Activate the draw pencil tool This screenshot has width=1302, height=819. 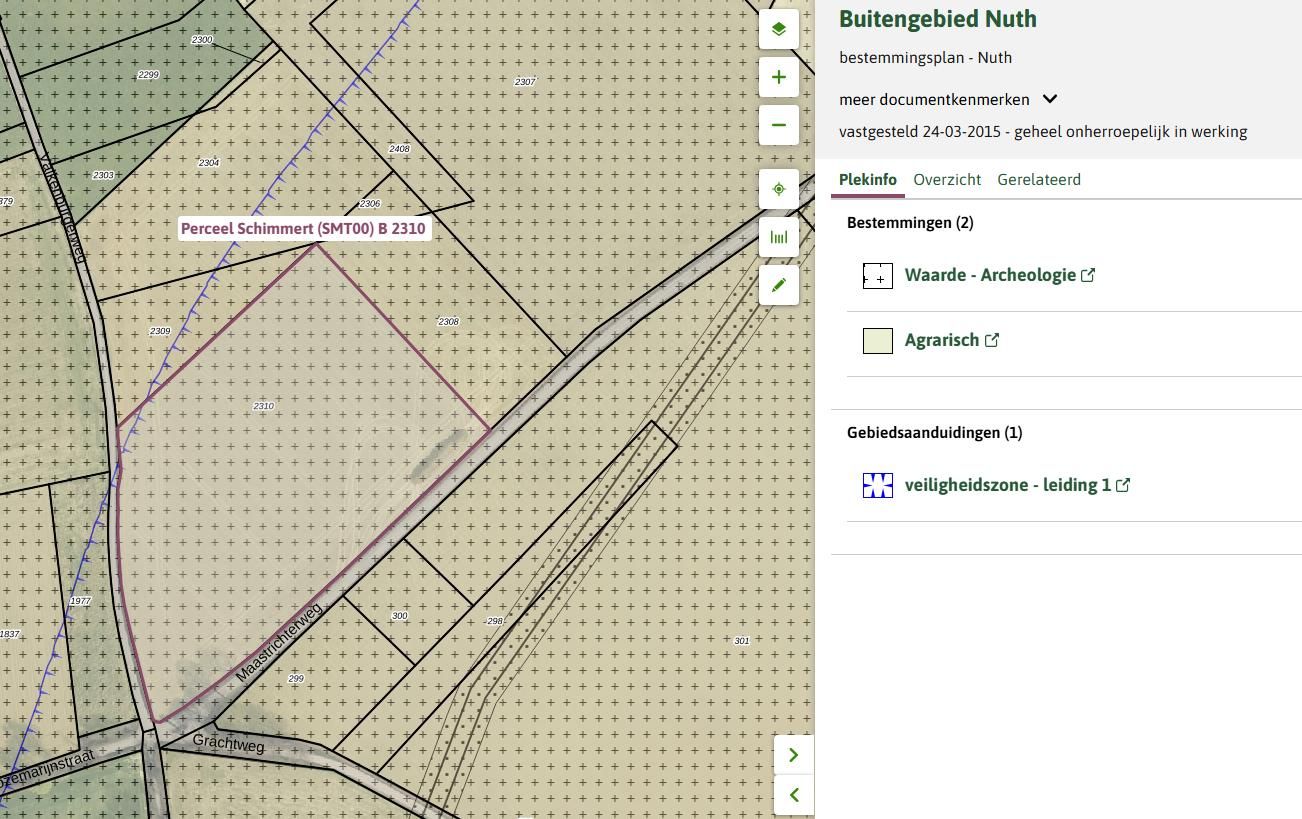point(778,285)
